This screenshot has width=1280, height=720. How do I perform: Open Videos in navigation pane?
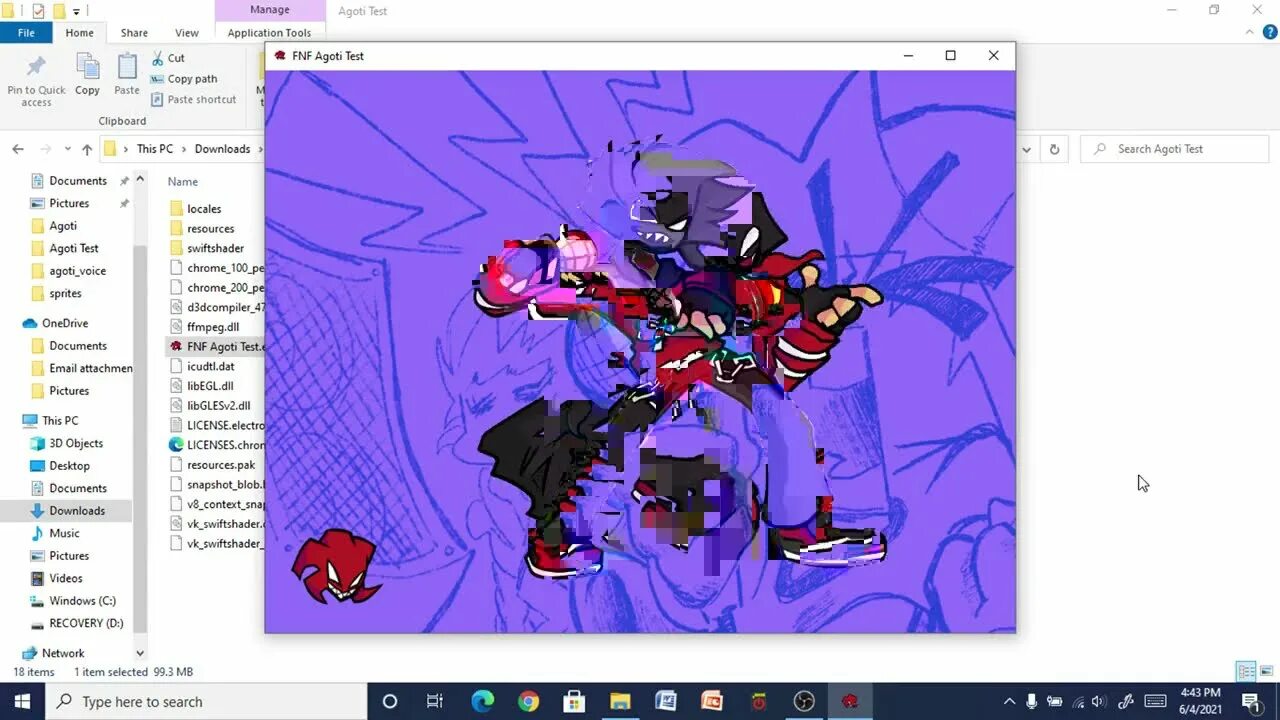pyautogui.click(x=66, y=578)
